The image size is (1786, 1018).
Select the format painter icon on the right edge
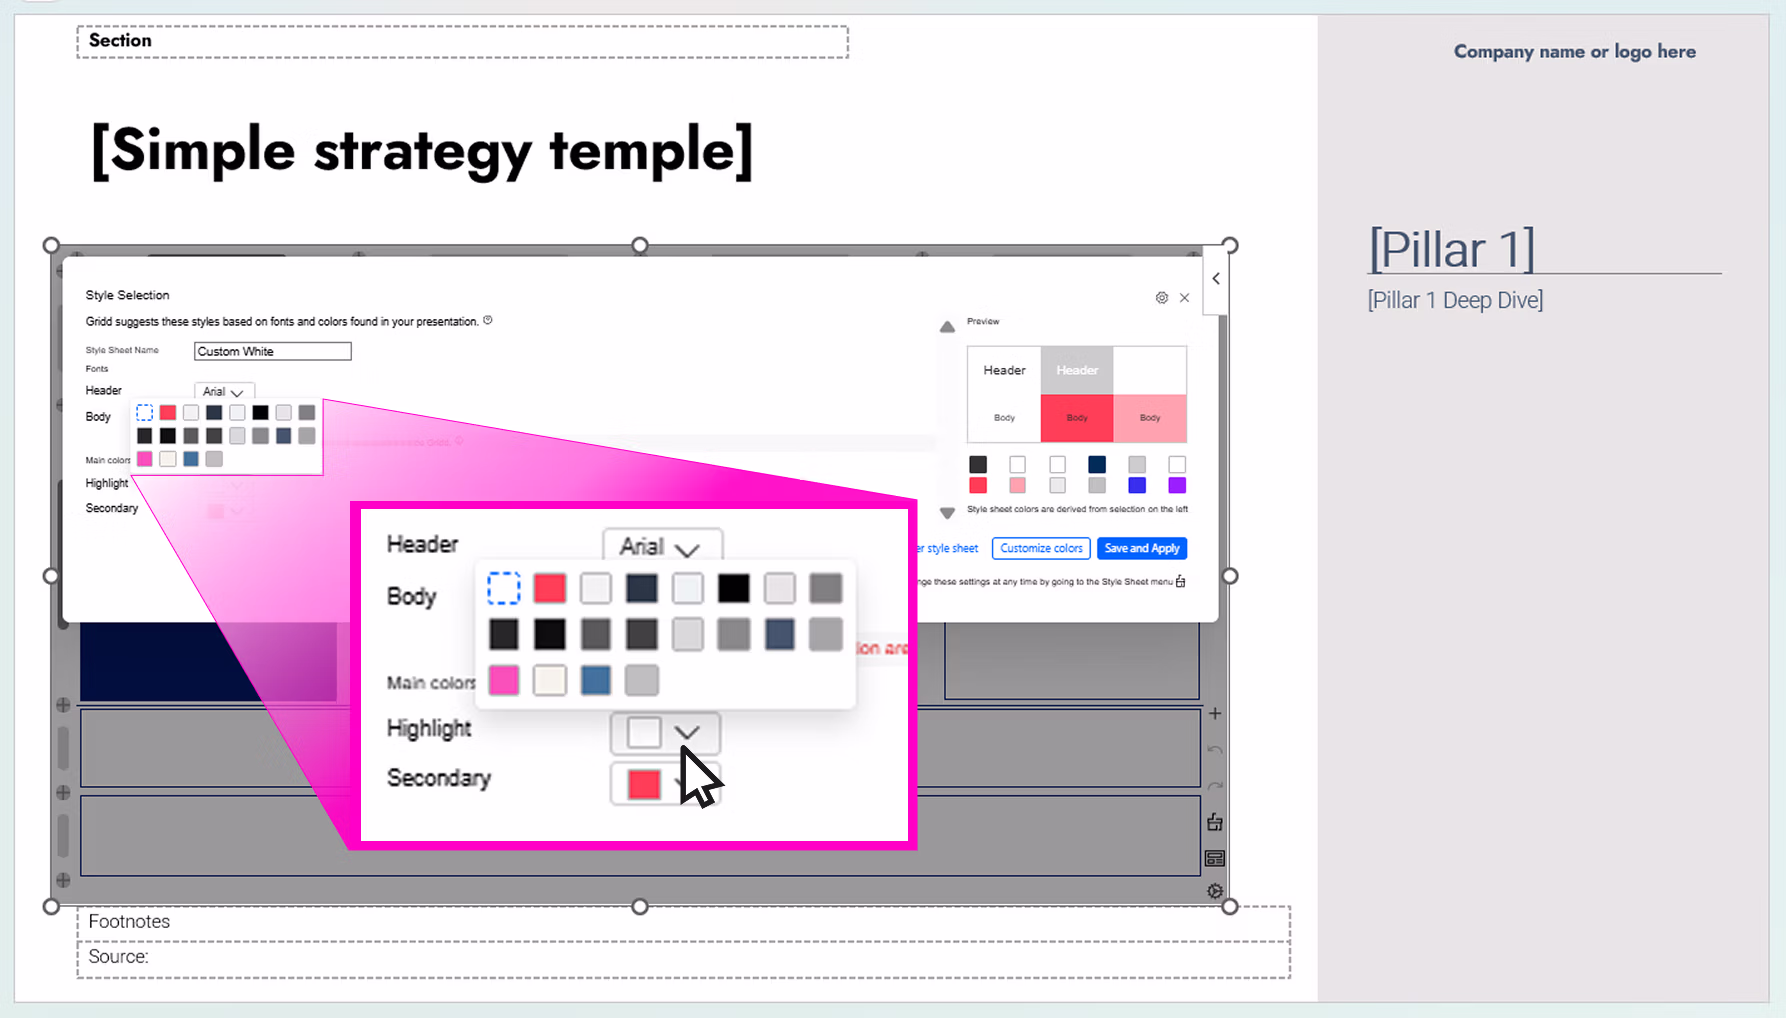[1214, 822]
